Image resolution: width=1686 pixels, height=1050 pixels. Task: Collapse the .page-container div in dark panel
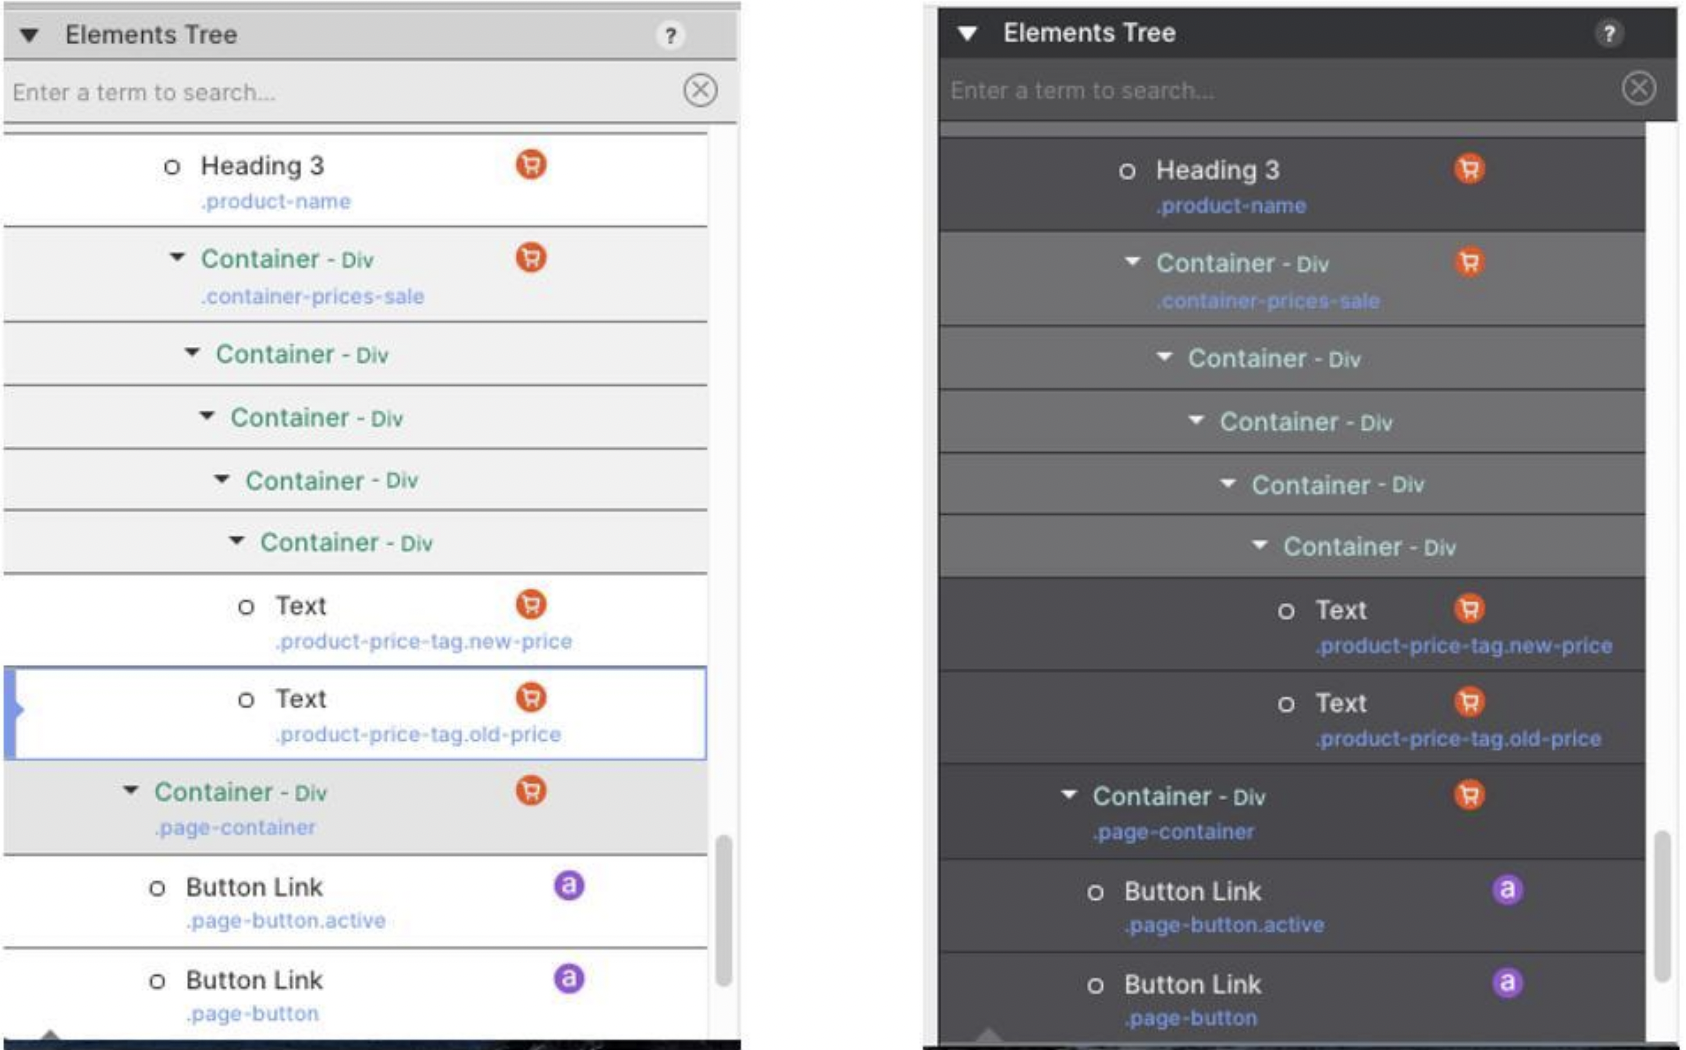pyautogui.click(x=1069, y=795)
